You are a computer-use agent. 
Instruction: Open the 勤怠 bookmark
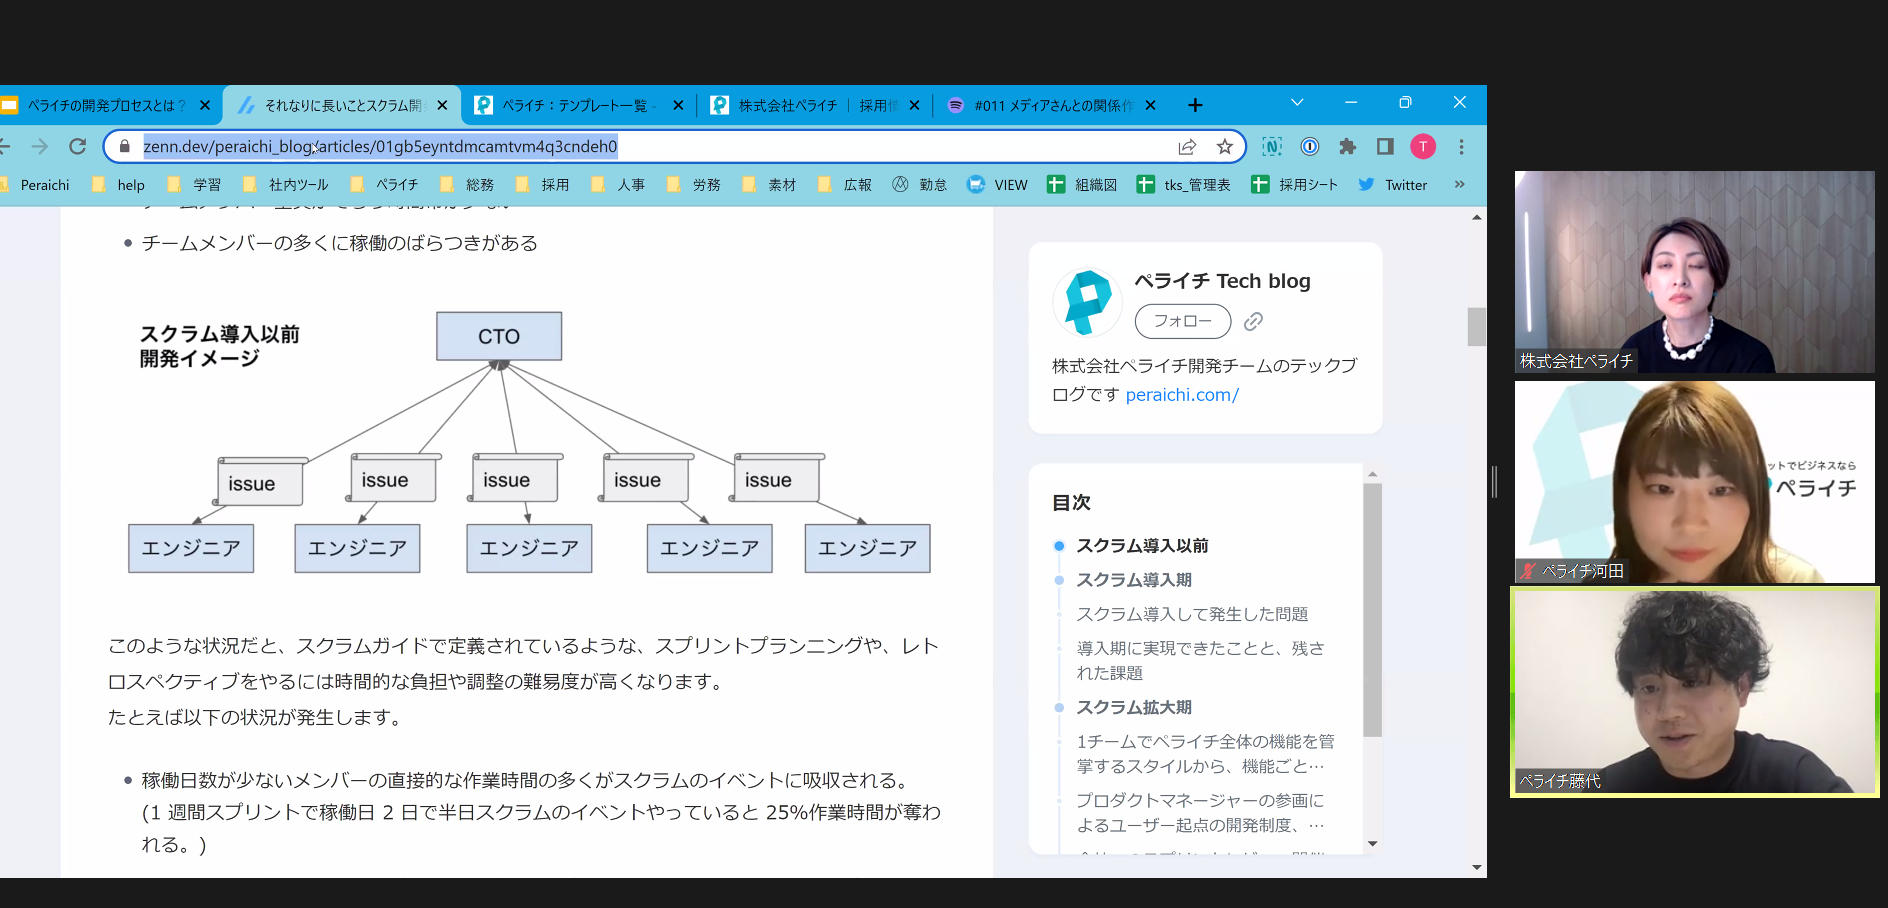(x=919, y=185)
